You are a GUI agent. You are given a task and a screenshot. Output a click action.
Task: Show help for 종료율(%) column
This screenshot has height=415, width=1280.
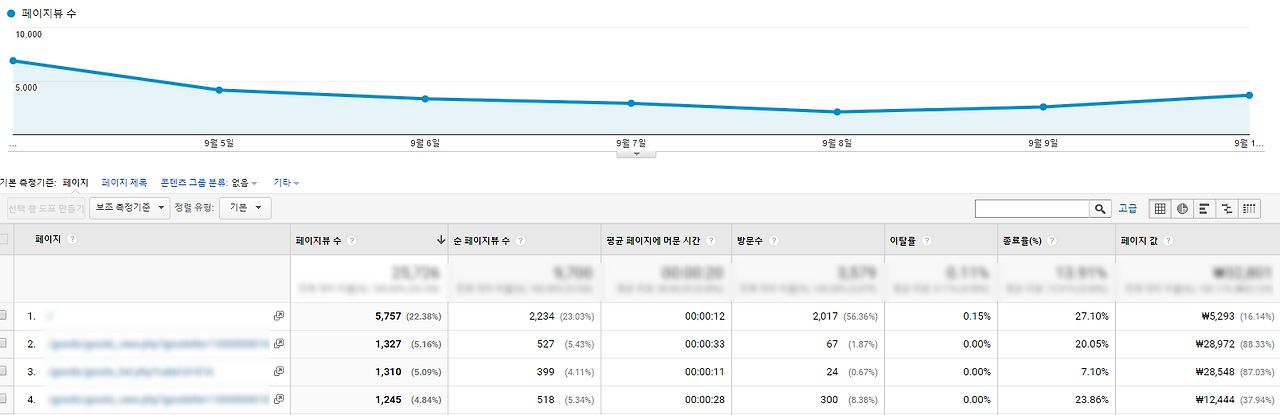click(x=1052, y=241)
